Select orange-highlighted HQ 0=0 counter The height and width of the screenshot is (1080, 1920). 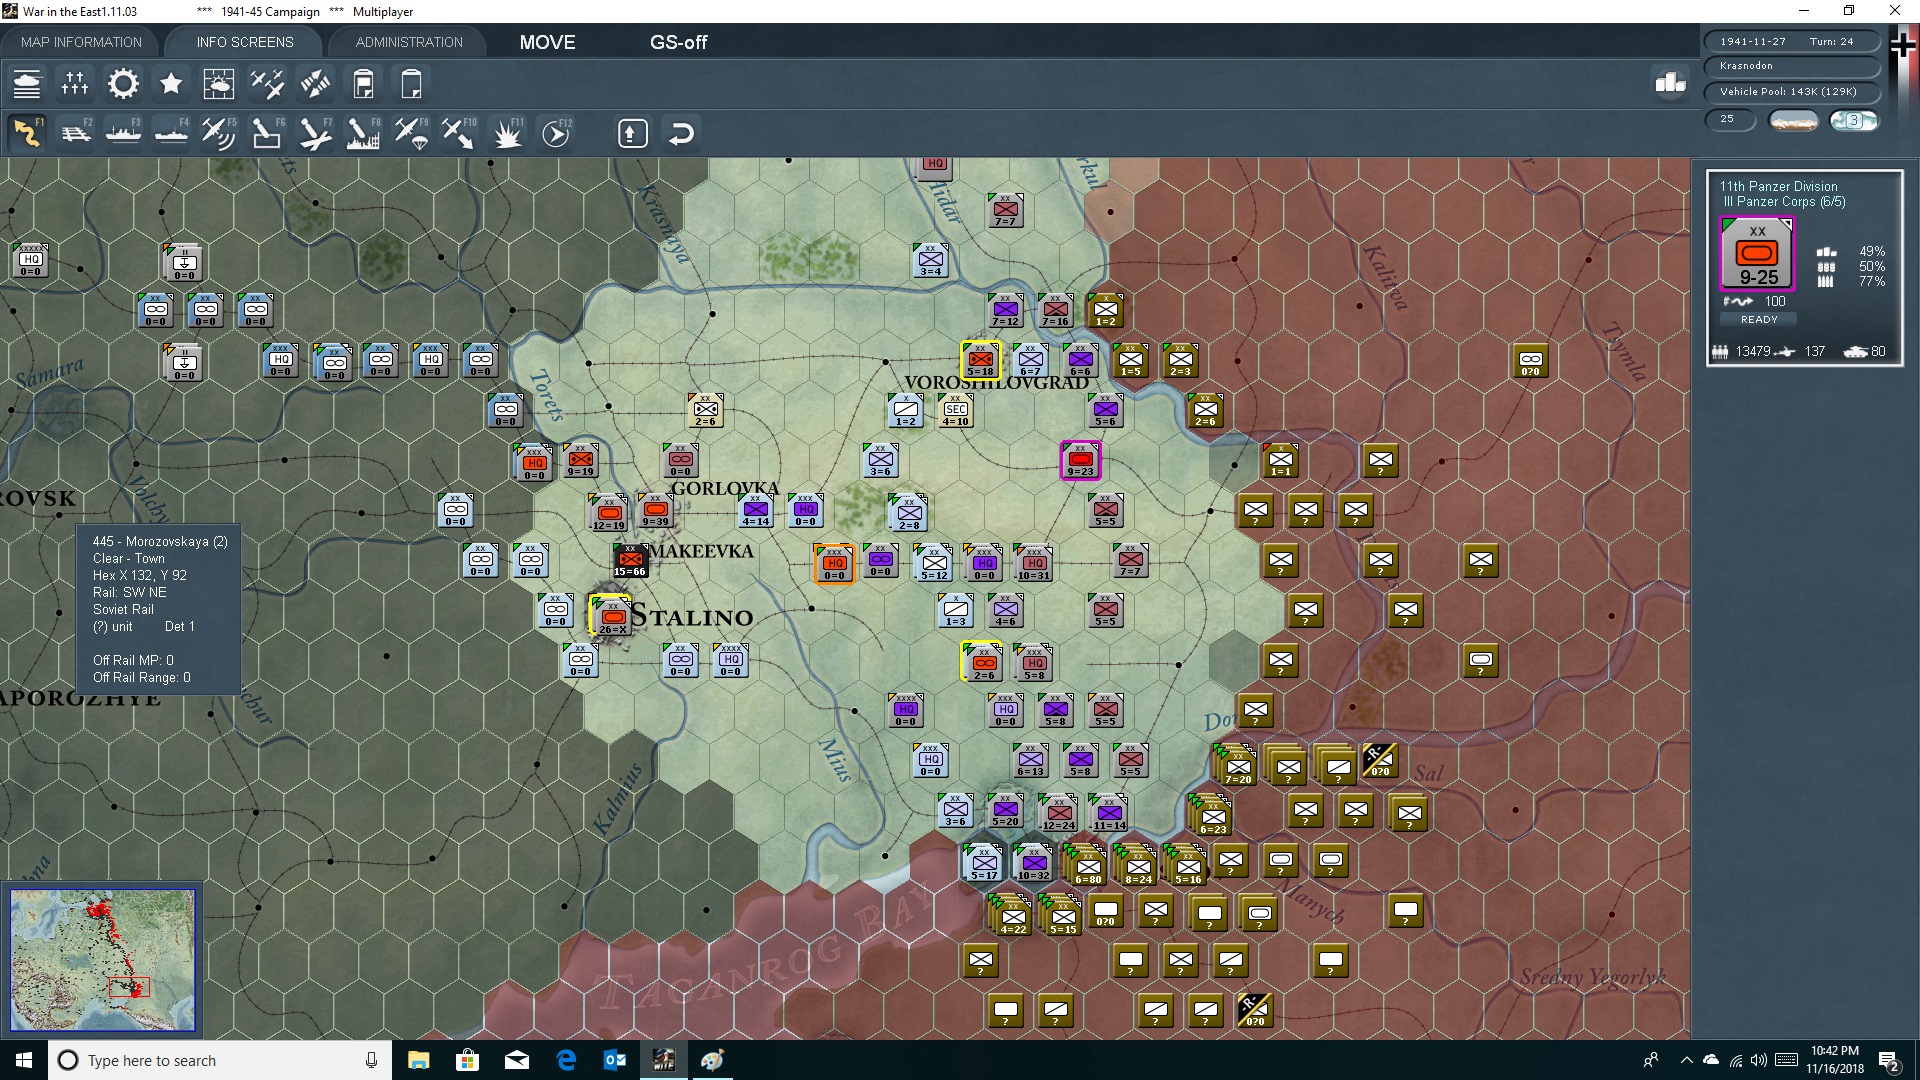point(834,563)
